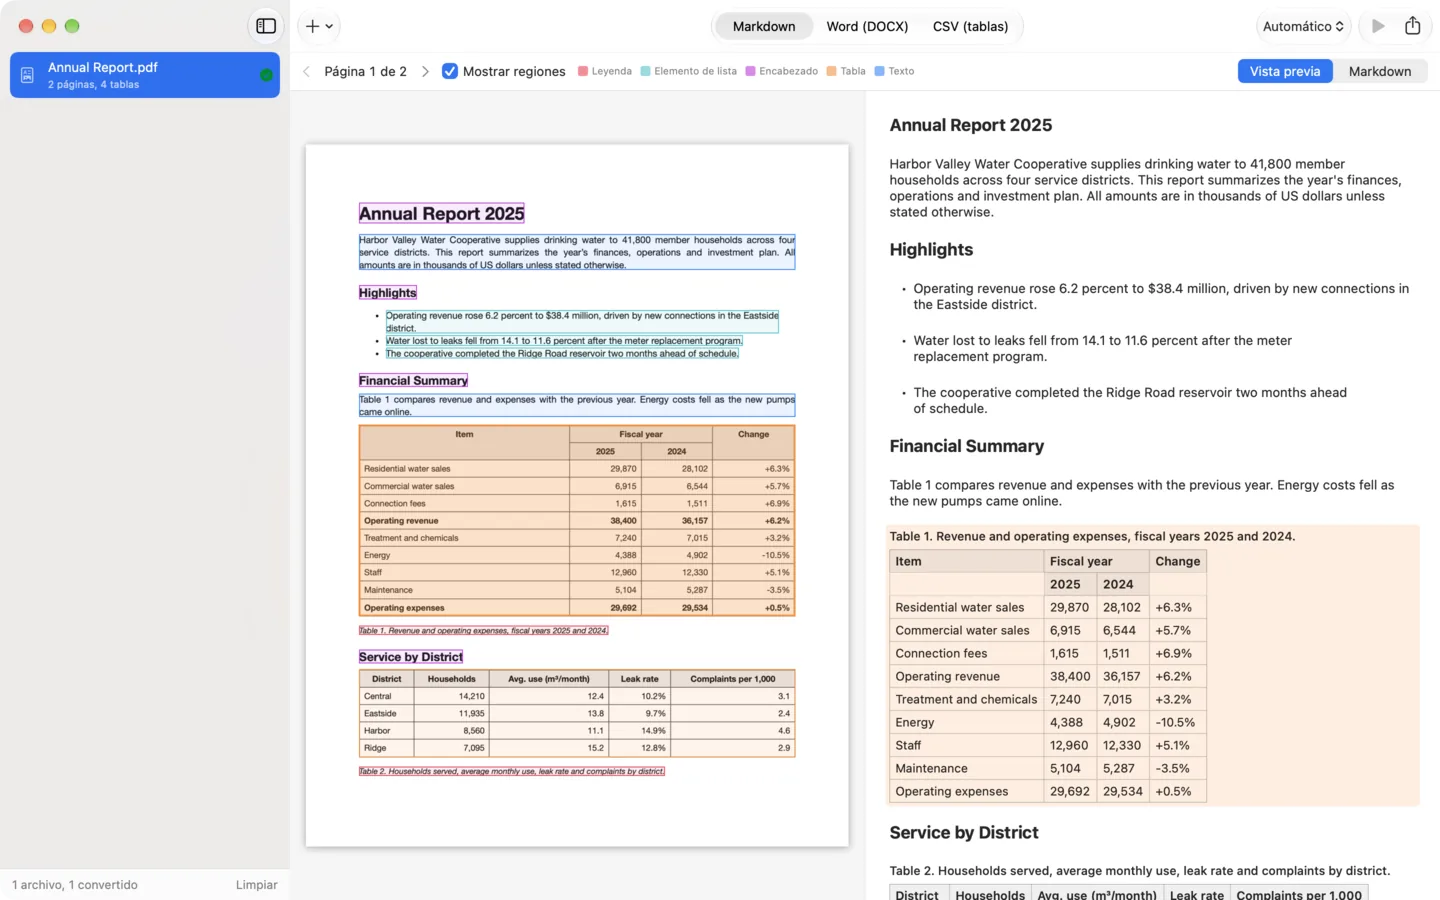Click 'Eastside' row in PDF district table

point(577,713)
